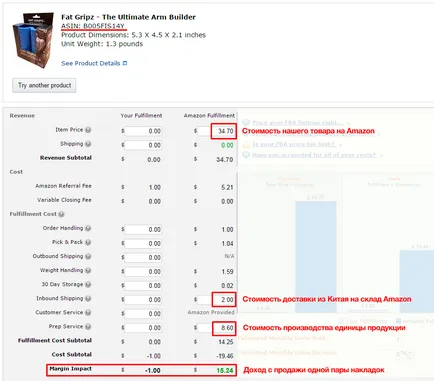Open the See Product Details link
Image resolution: width=434 pixels, height=381 pixels.
91,63
